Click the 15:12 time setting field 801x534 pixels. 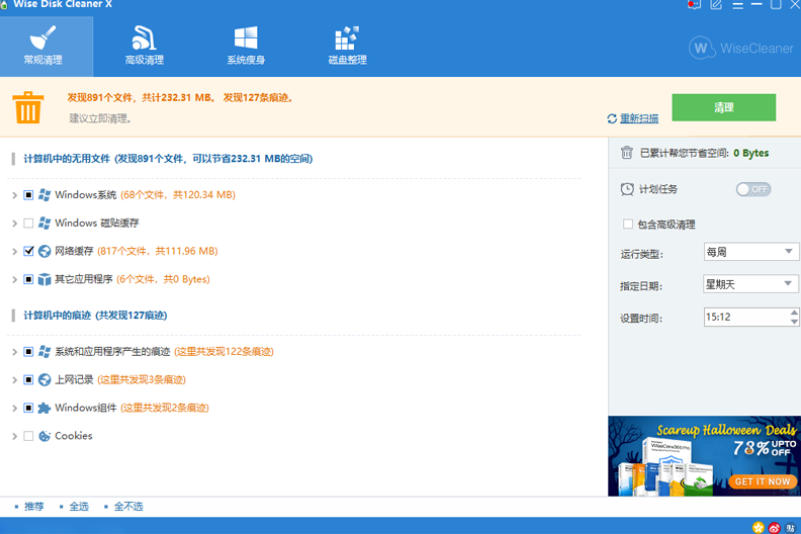point(750,317)
